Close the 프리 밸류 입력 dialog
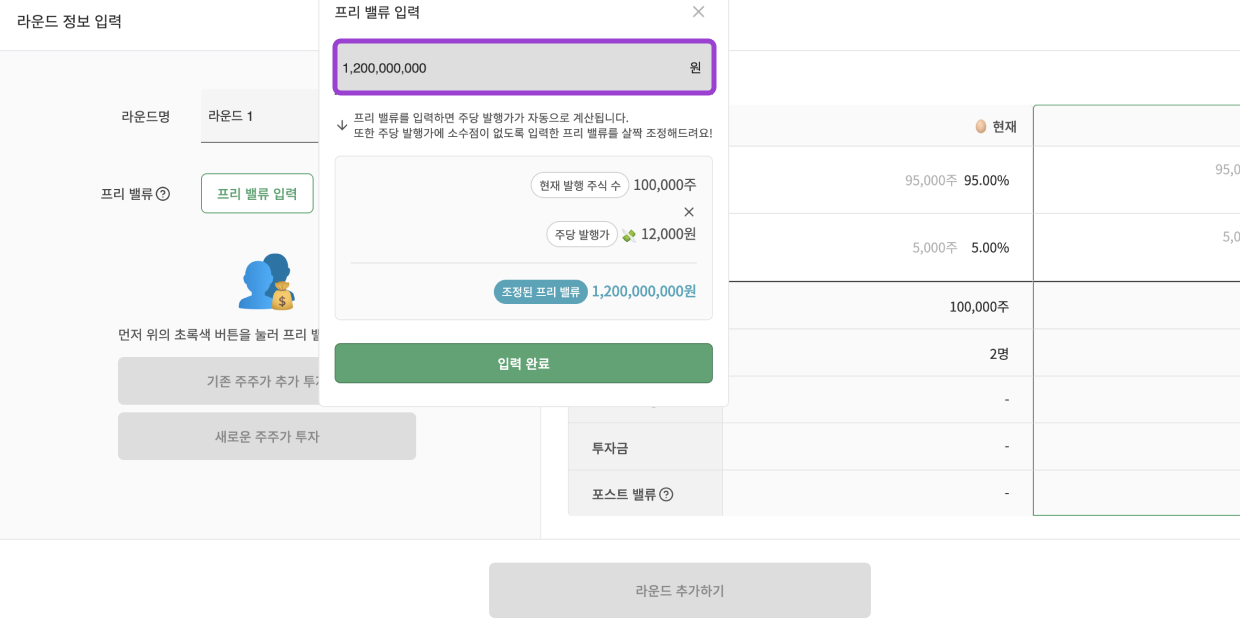Image resolution: width=1240 pixels, height=631 pixels. [x=698, y=12]
